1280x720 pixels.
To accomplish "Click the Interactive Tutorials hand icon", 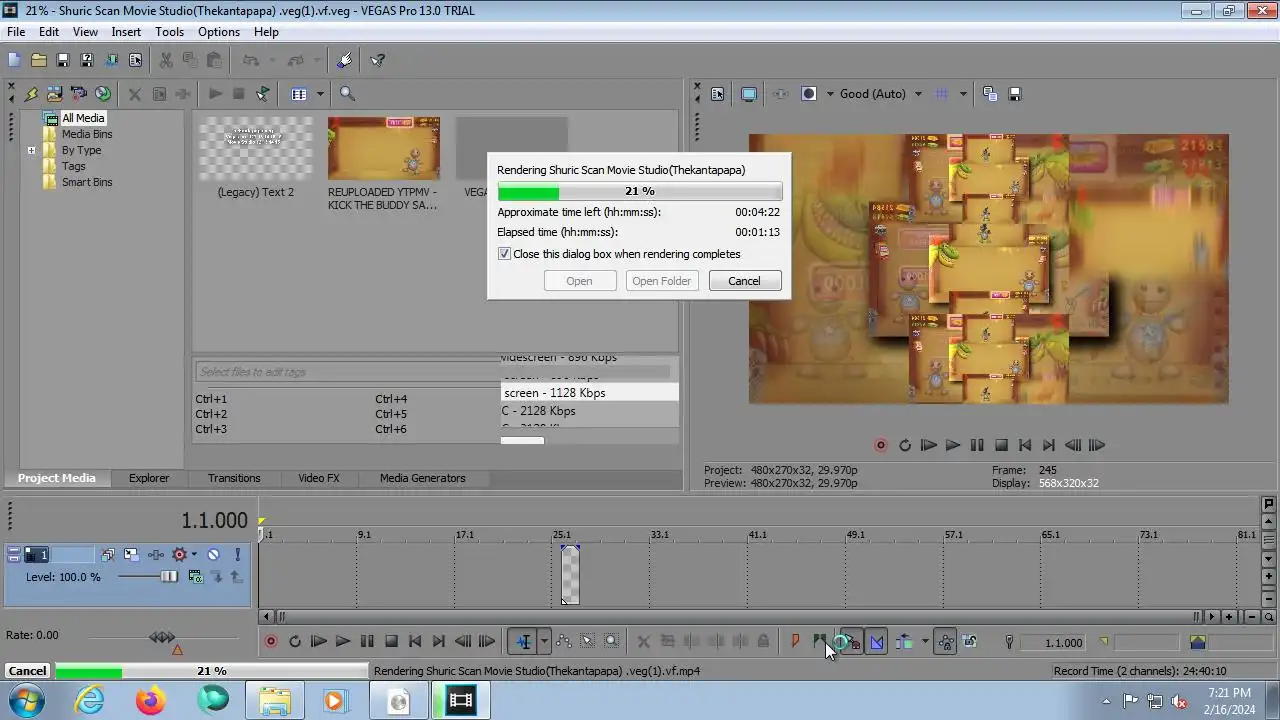I will (x=345, y=60).
